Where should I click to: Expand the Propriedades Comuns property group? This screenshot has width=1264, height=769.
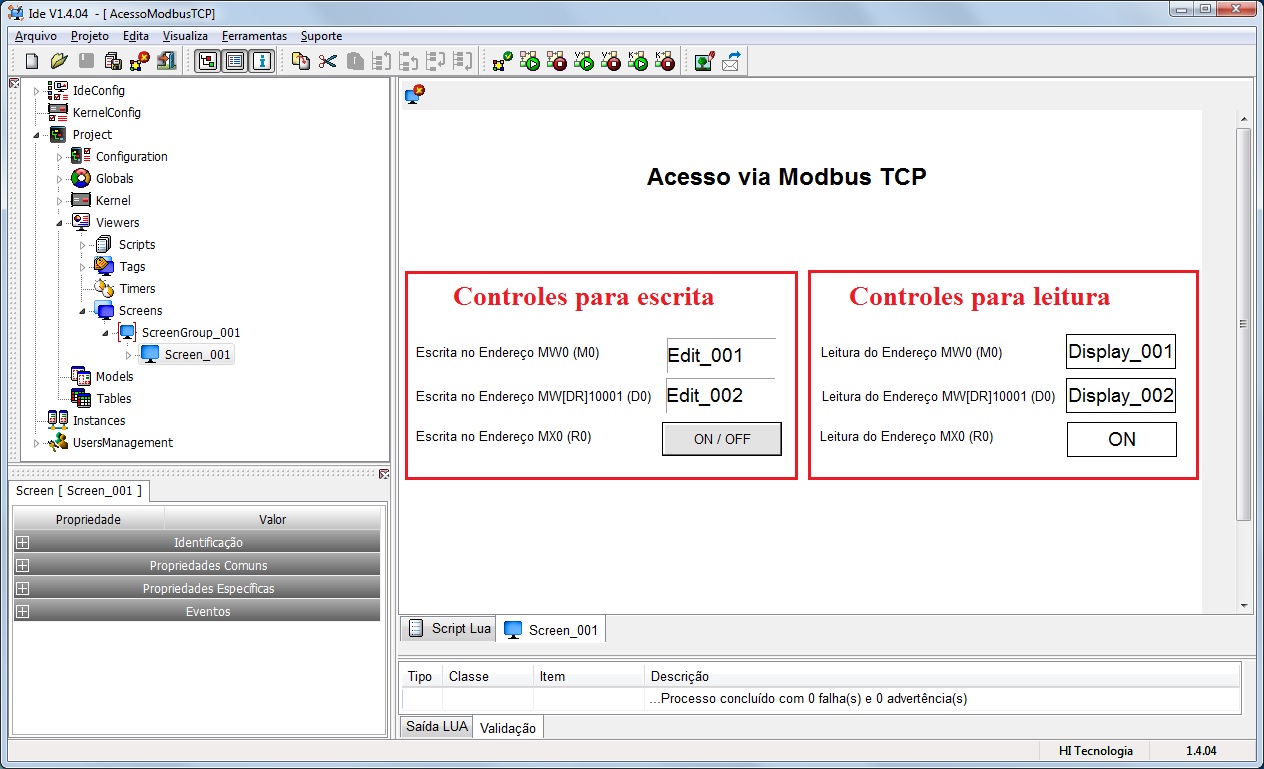23,565
